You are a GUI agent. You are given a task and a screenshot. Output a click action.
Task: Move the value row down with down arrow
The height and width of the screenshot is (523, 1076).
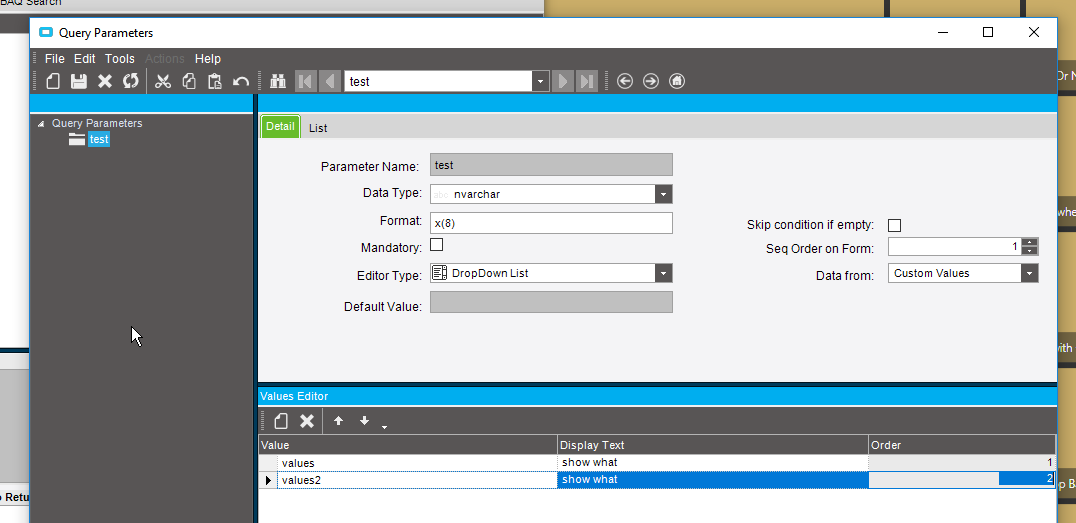pos(364,421)
